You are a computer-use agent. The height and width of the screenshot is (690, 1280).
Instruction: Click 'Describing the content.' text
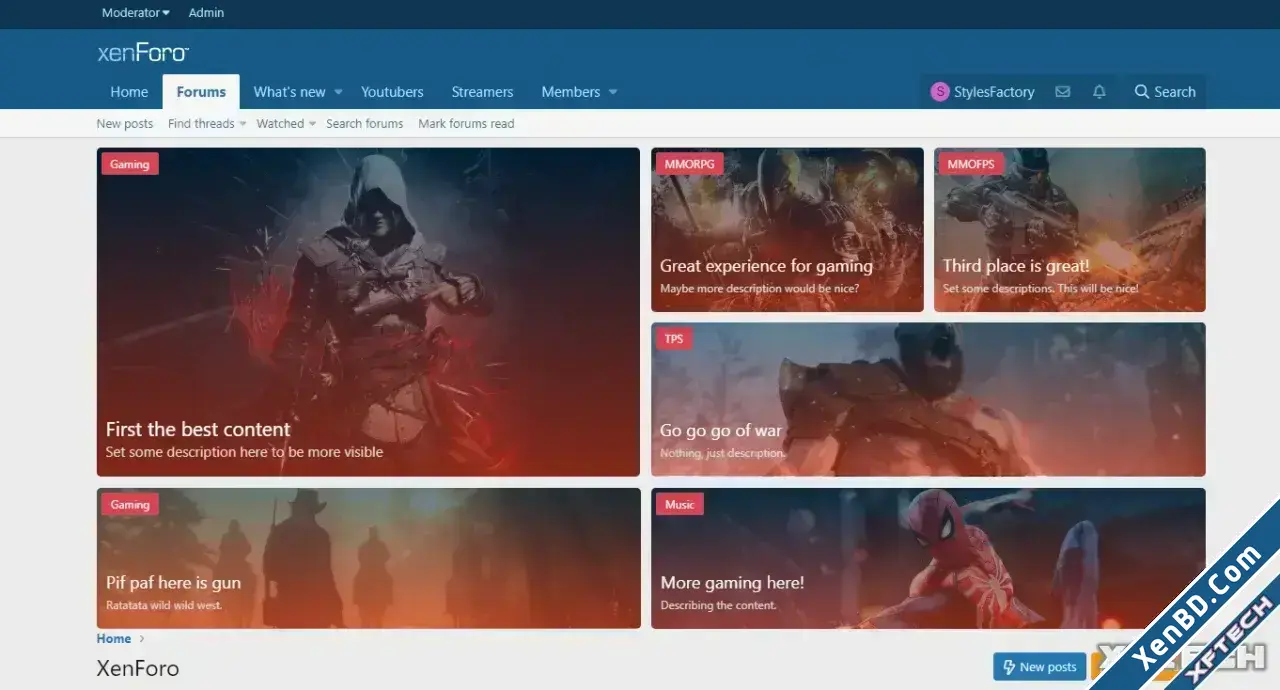pyautogui.click(x=718, y=606)
